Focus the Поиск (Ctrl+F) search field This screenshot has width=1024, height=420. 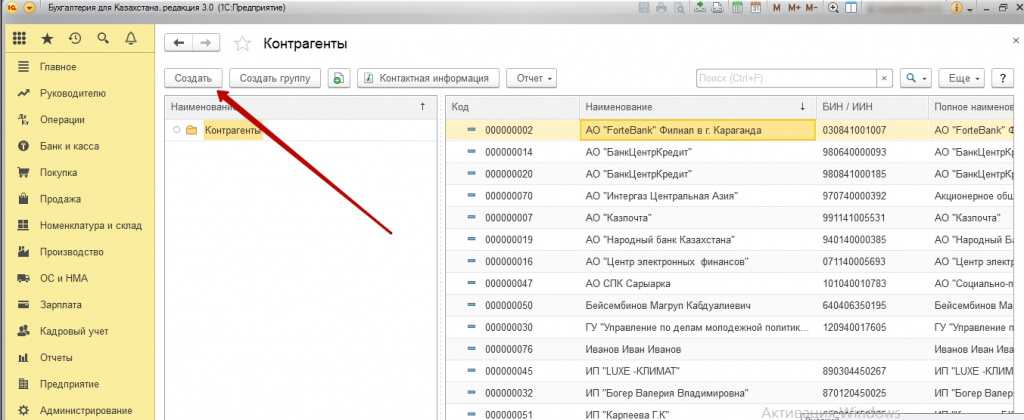(786, 78)
